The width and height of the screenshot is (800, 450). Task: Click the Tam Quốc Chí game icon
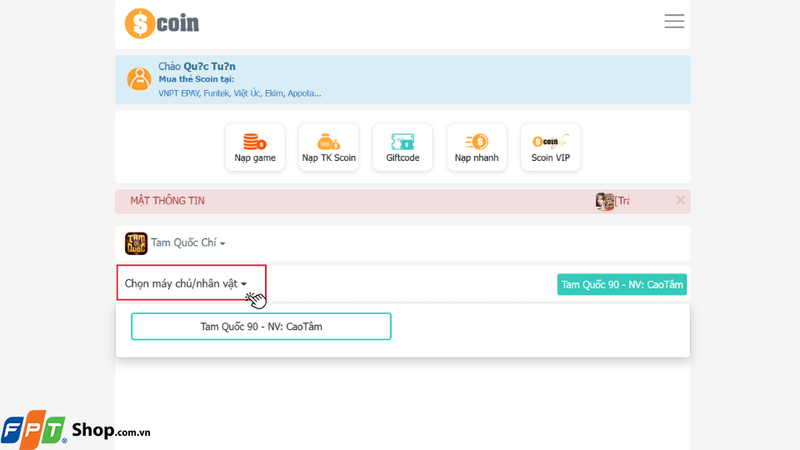coord(136,243)
